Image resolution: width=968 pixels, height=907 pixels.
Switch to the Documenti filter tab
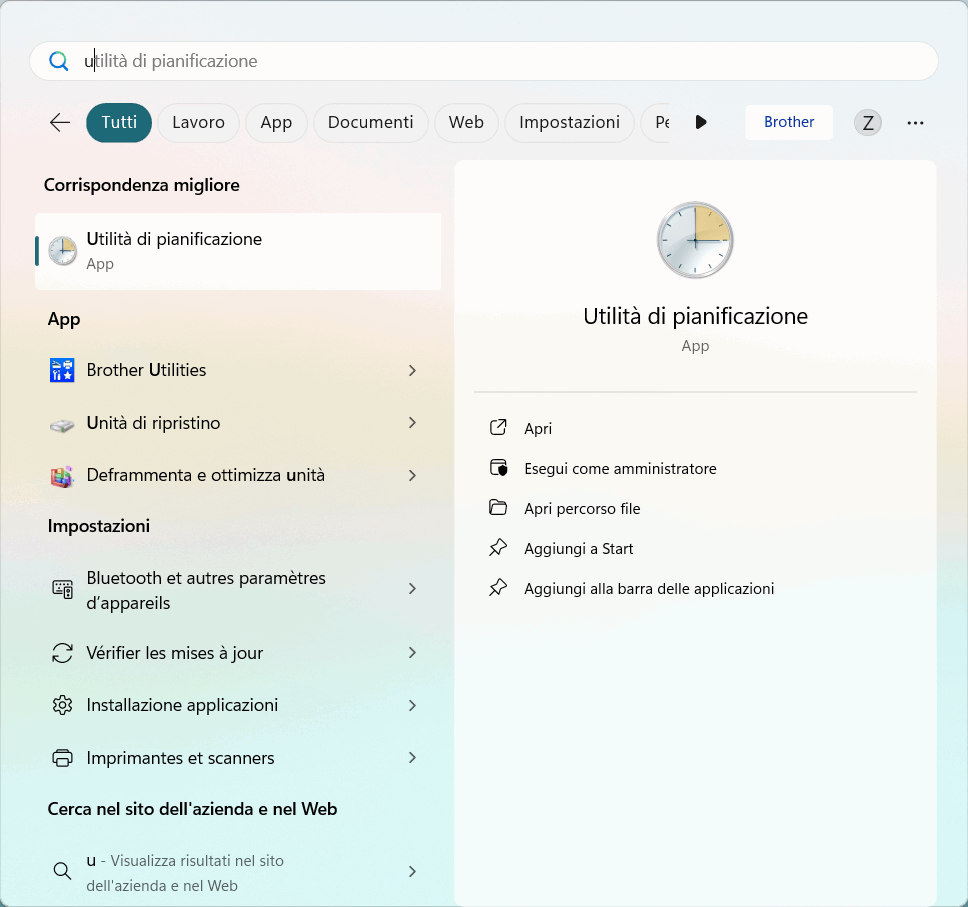click(x=370, y=122)
